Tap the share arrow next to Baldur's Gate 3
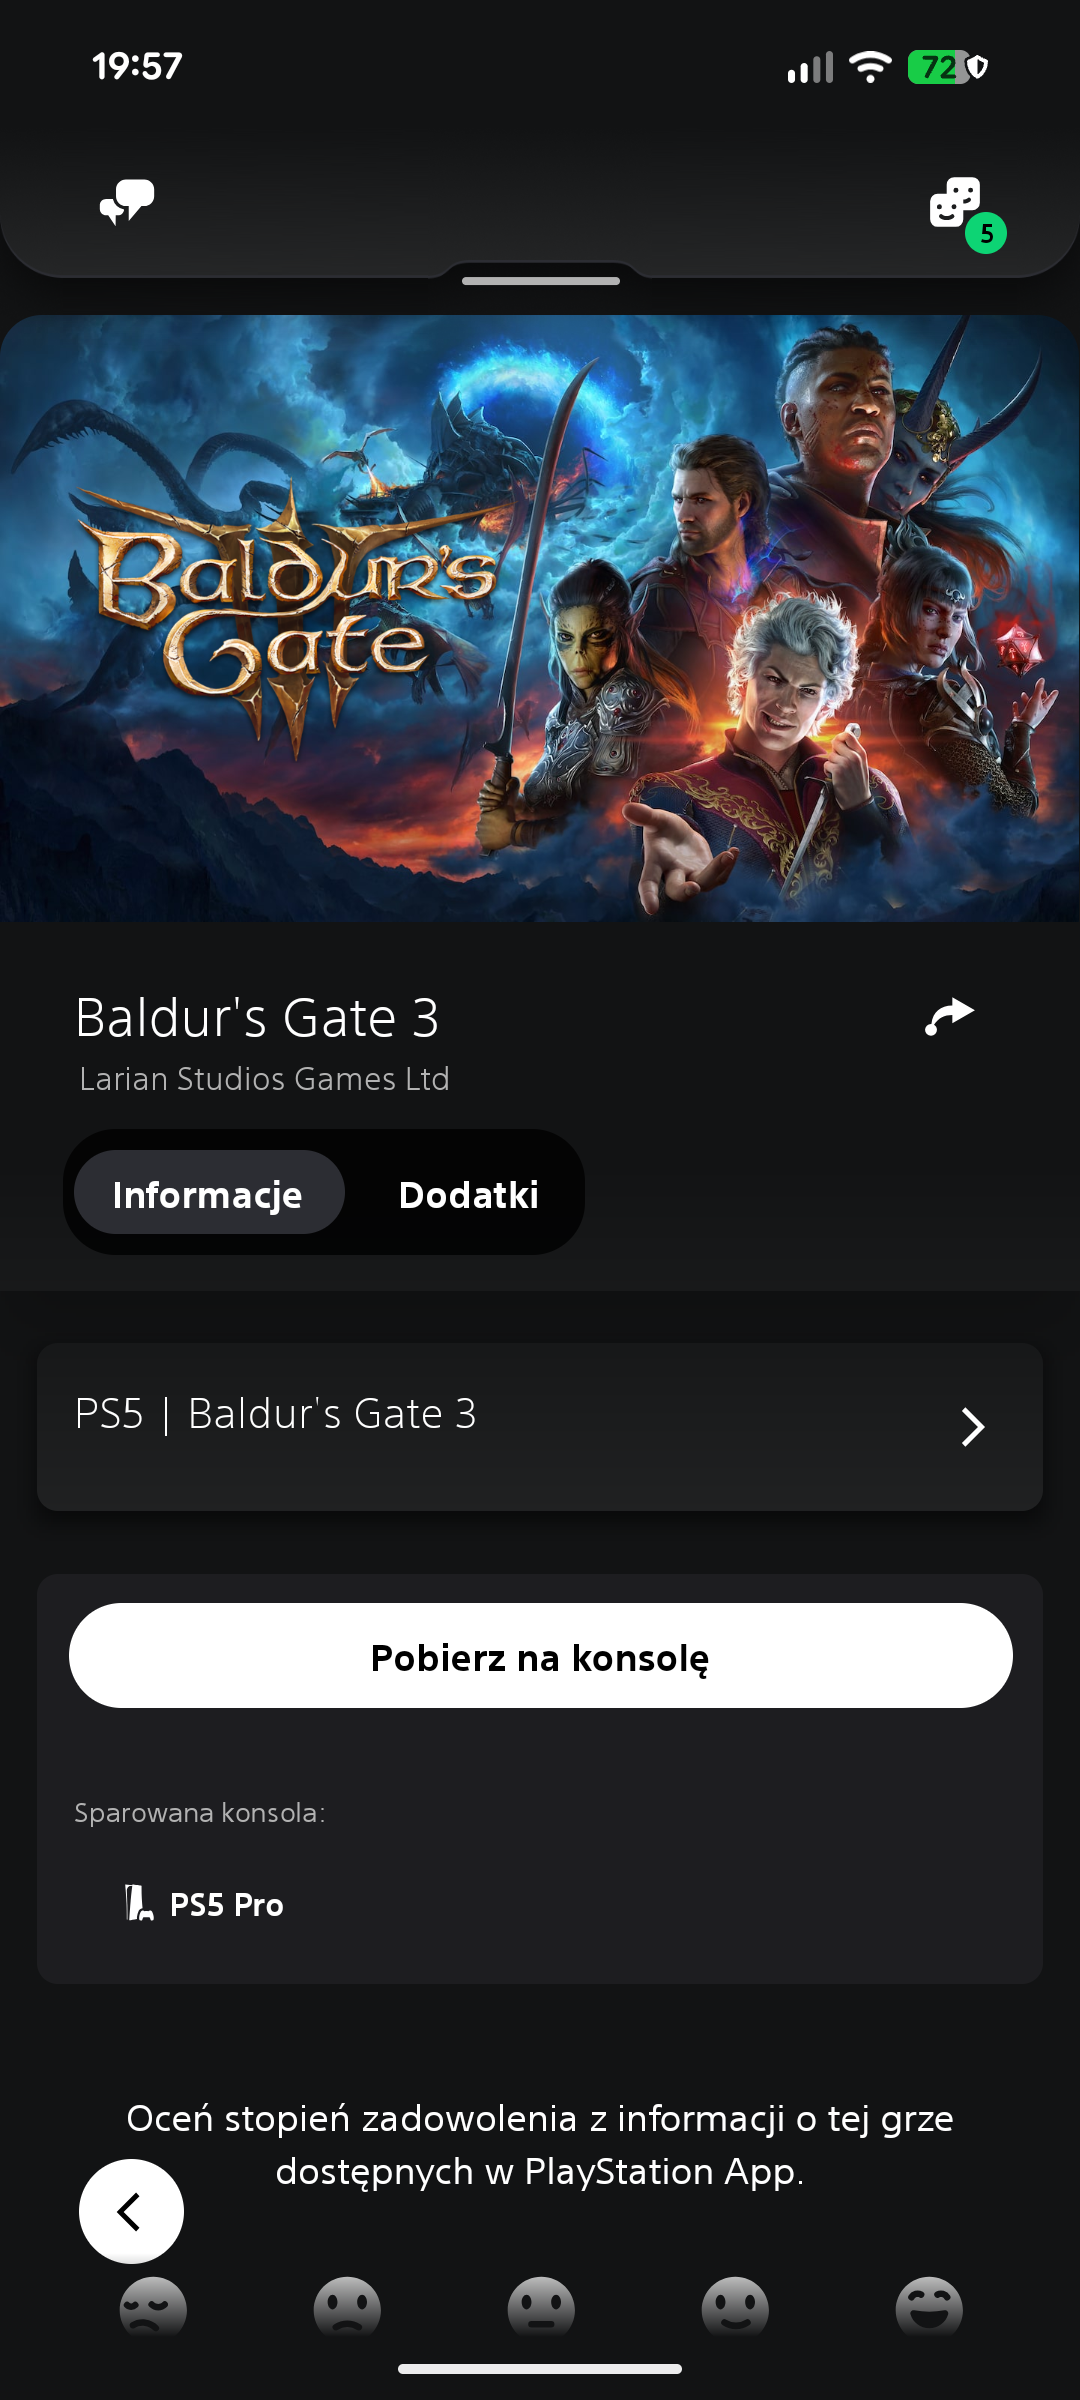This screenshot has height=2400, width=1080. 949,1017
